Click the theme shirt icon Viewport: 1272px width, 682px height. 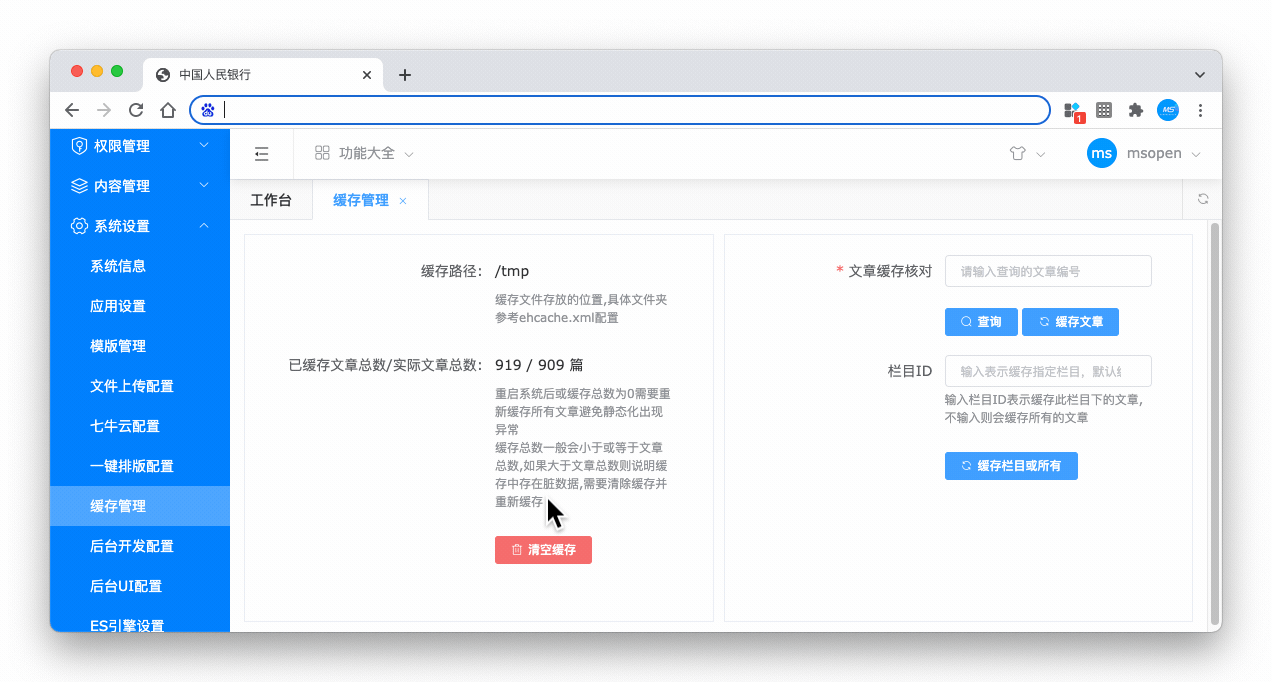tap(1018, 154)
